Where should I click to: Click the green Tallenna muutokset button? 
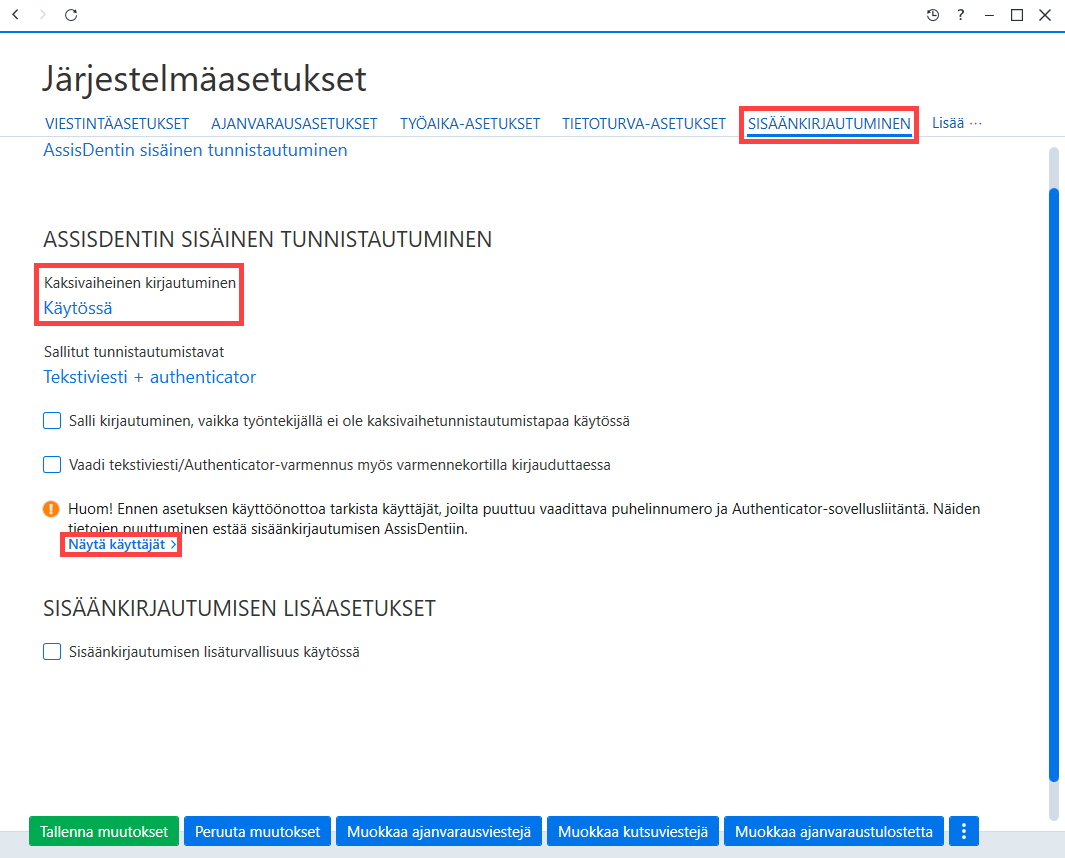(x=104, y=832)
